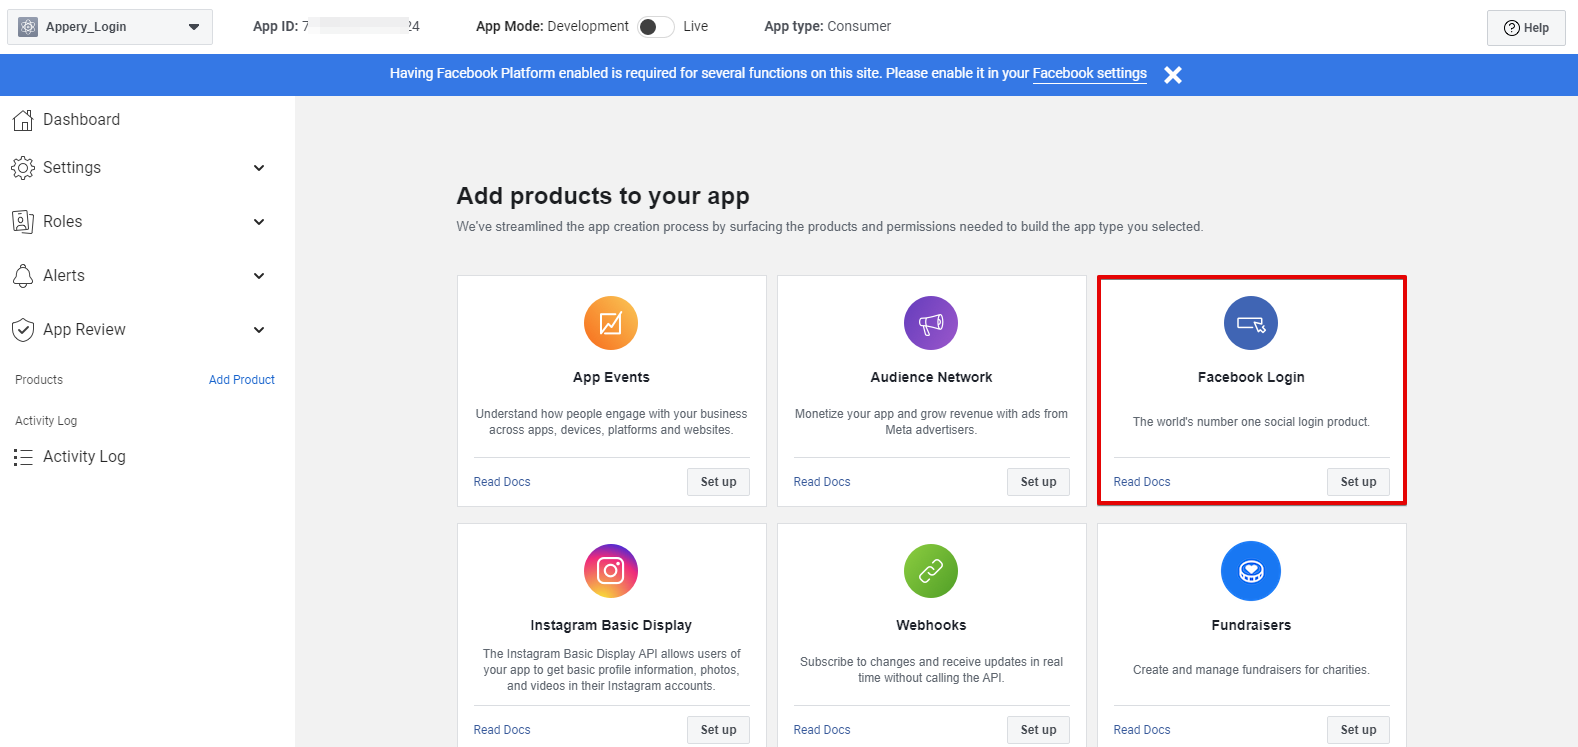Click the Alerts bell icon
Image resolution: width=1578 pixels, height=747 pixels.
pos(23,276)
